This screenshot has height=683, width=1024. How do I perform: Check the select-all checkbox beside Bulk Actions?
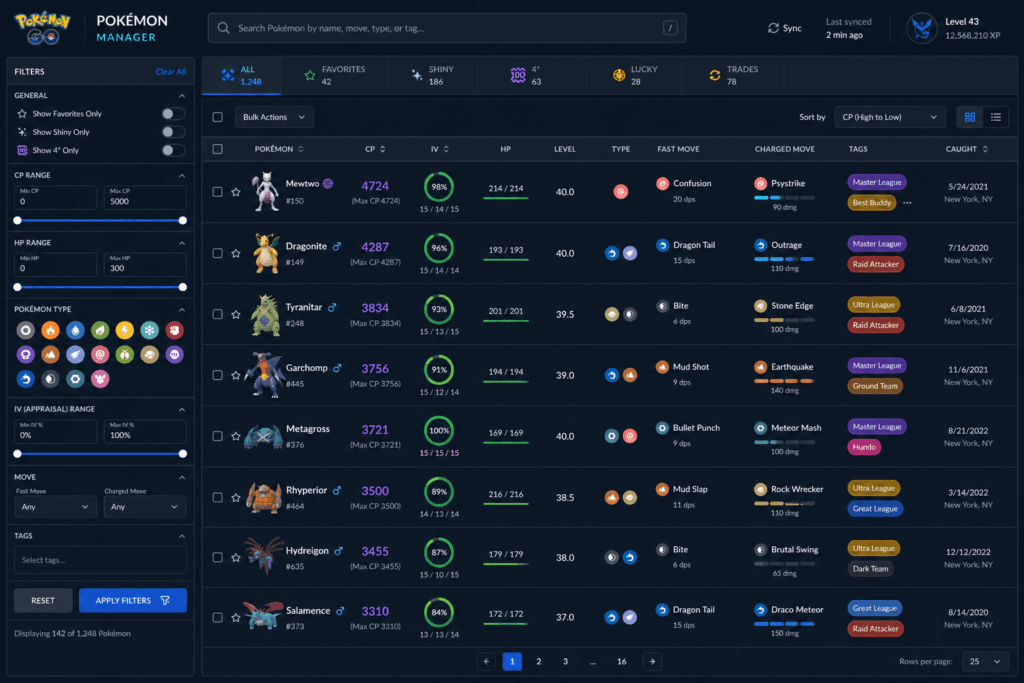217,118
